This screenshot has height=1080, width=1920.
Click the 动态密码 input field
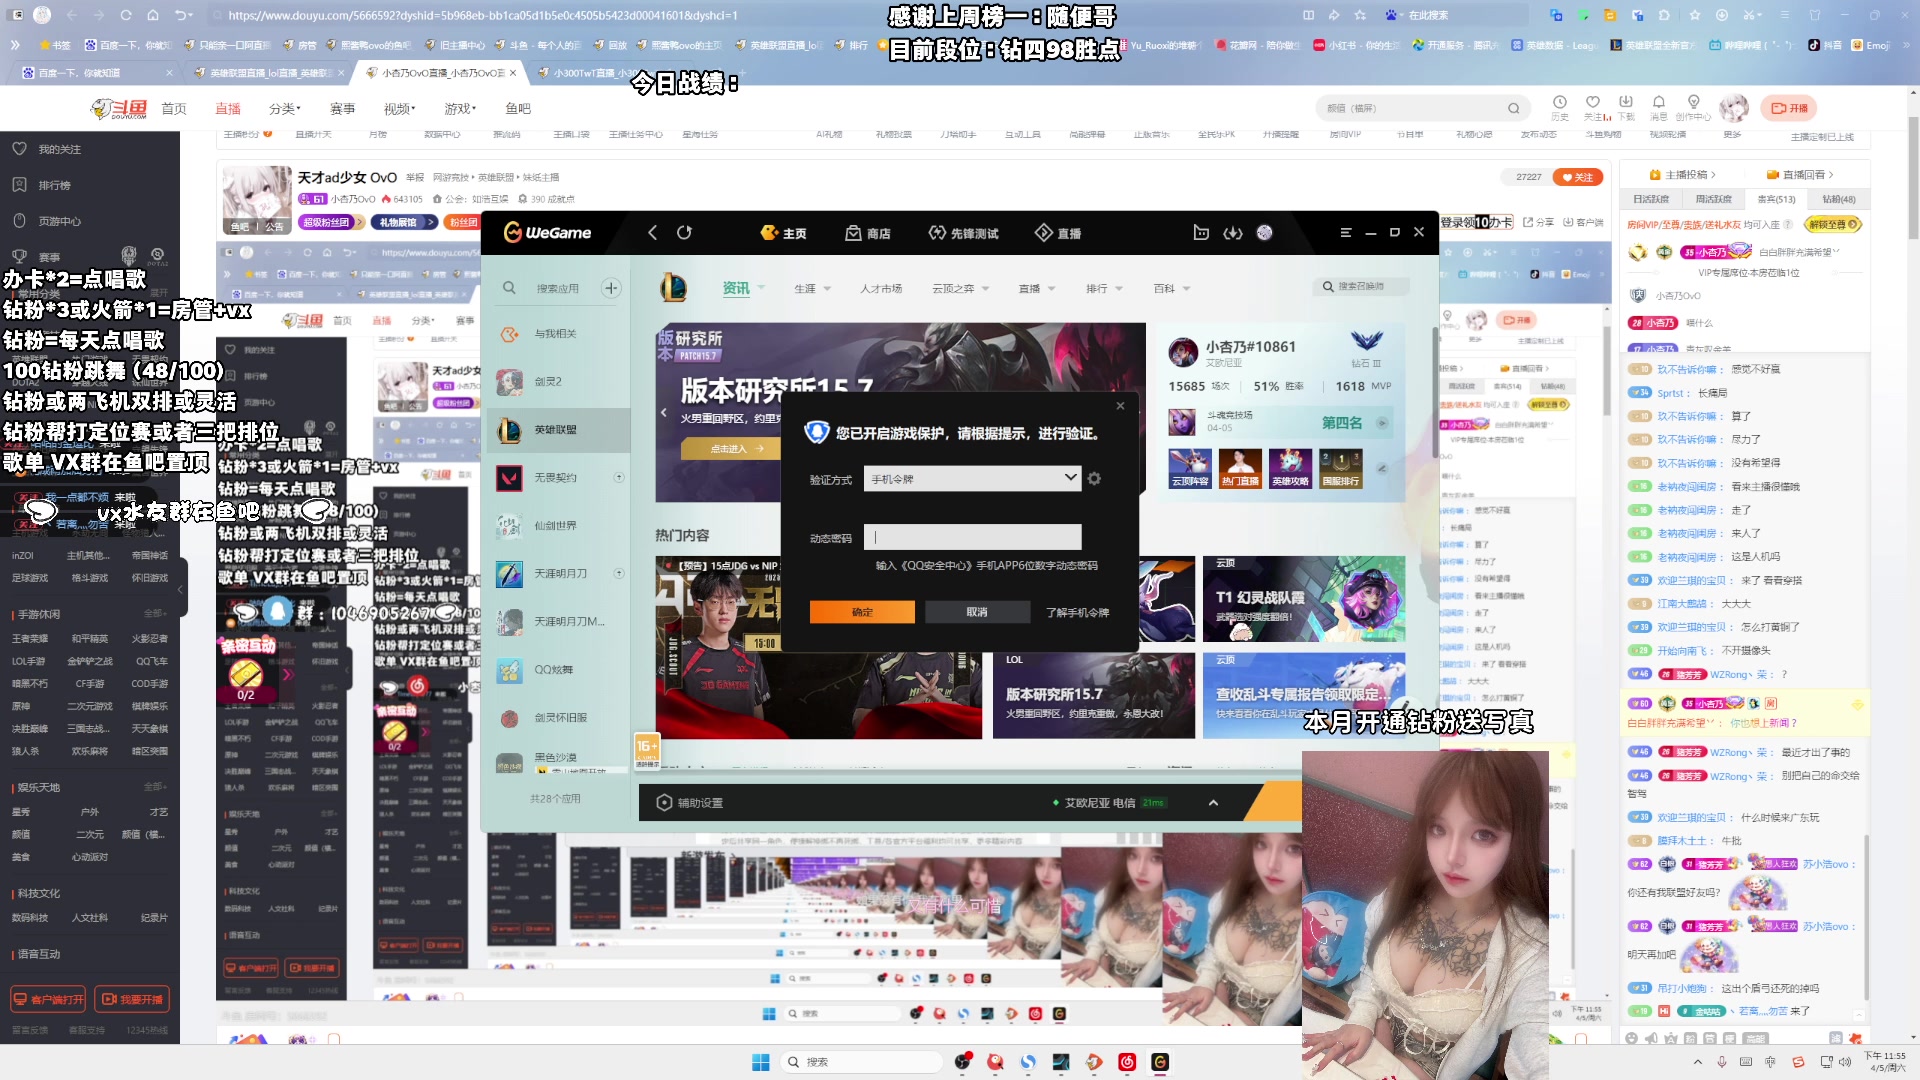(972, 537)
